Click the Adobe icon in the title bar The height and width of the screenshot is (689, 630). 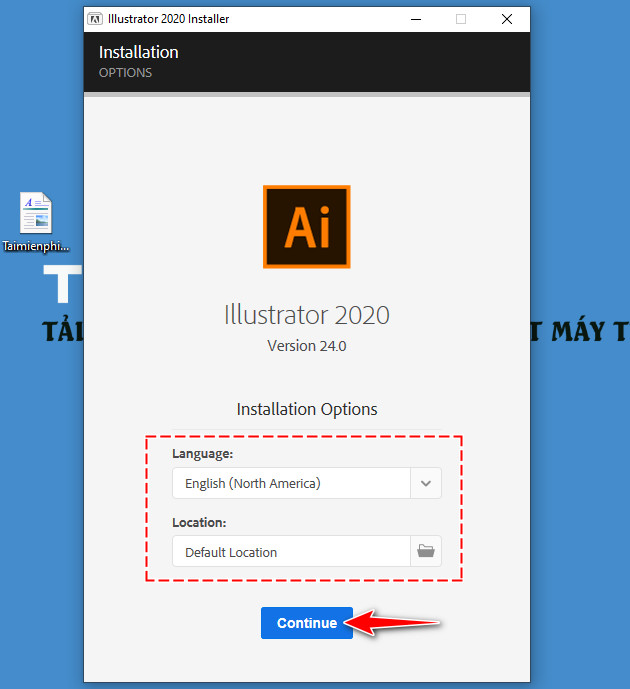click(x=94, y=19)
